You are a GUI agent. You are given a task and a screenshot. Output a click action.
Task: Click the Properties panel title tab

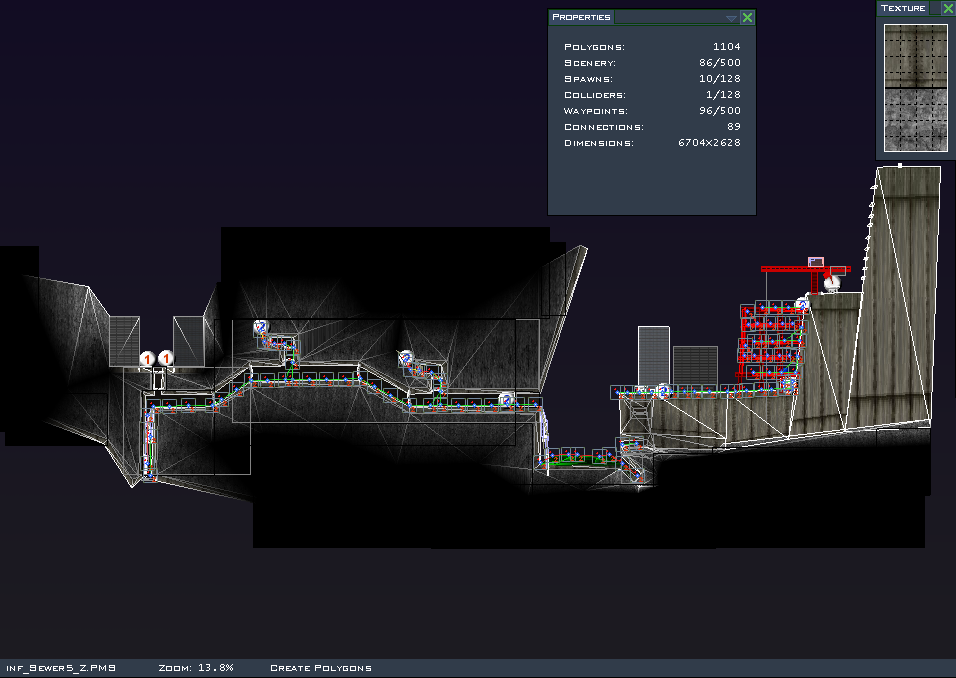pyautogui.click(x=581, y=17)
